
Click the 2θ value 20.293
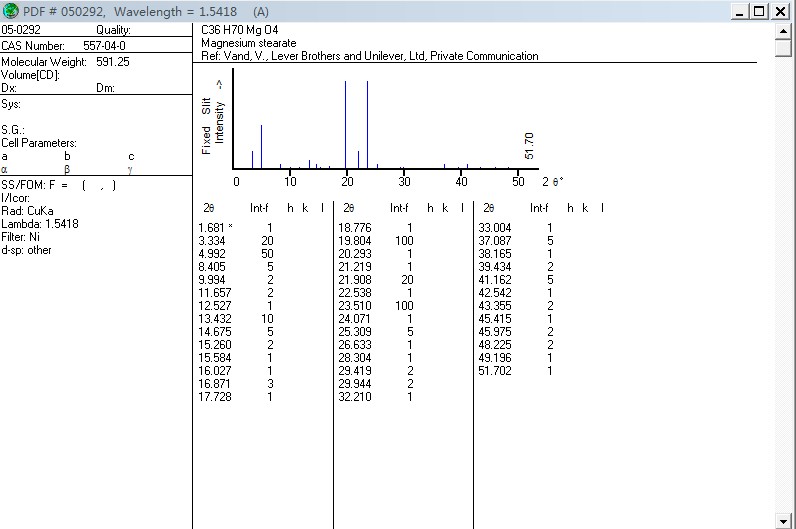tap(355, 254)
